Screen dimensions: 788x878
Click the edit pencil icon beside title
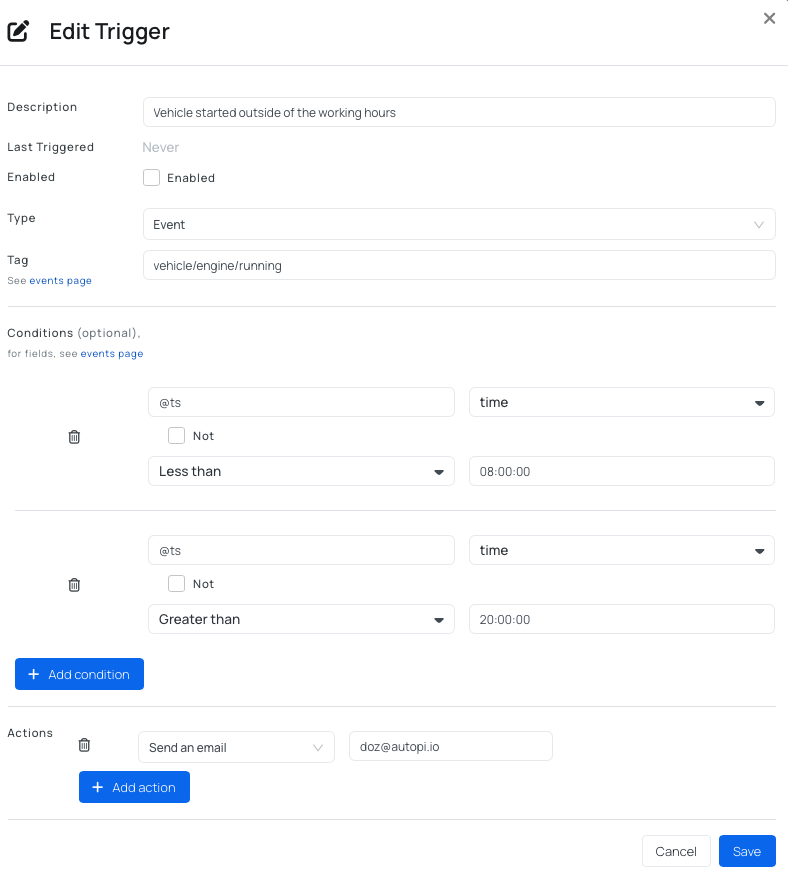18,31
